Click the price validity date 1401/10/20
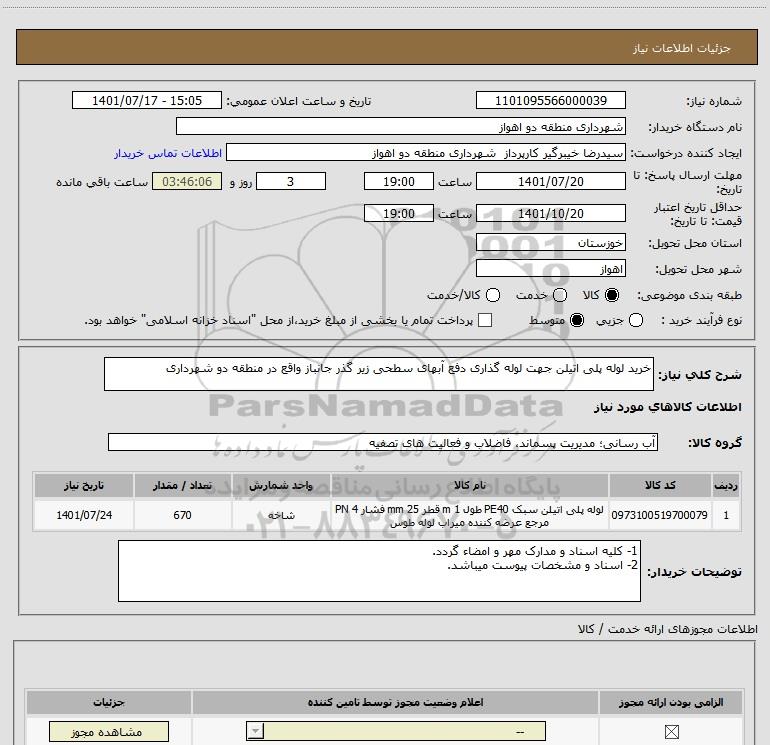 (x=550, y=213)
